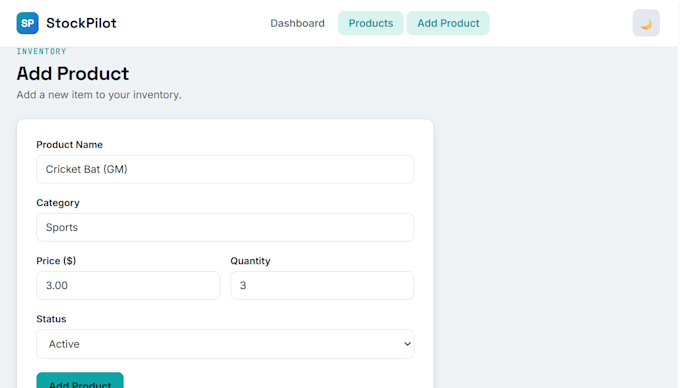Select the Add Product nav tab
Image resolution: width=680 pixels, height=388 pixels.
coord(448,23)
